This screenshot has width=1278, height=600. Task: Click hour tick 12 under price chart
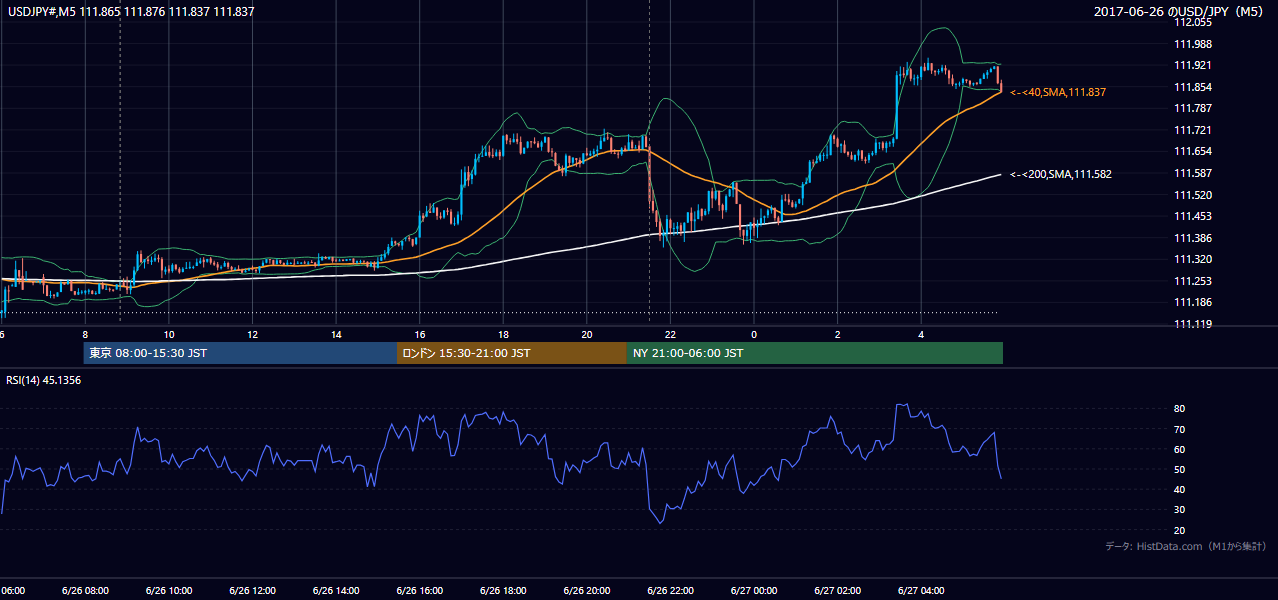tap(252, 334)
